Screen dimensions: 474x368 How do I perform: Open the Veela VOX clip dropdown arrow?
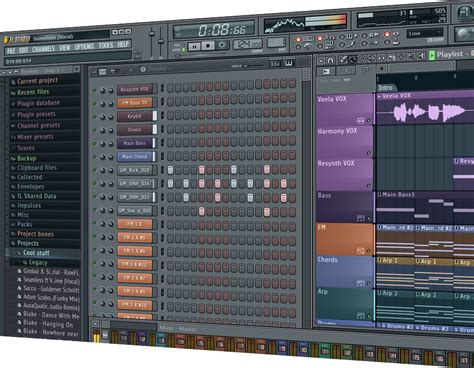tap(379, 96)
